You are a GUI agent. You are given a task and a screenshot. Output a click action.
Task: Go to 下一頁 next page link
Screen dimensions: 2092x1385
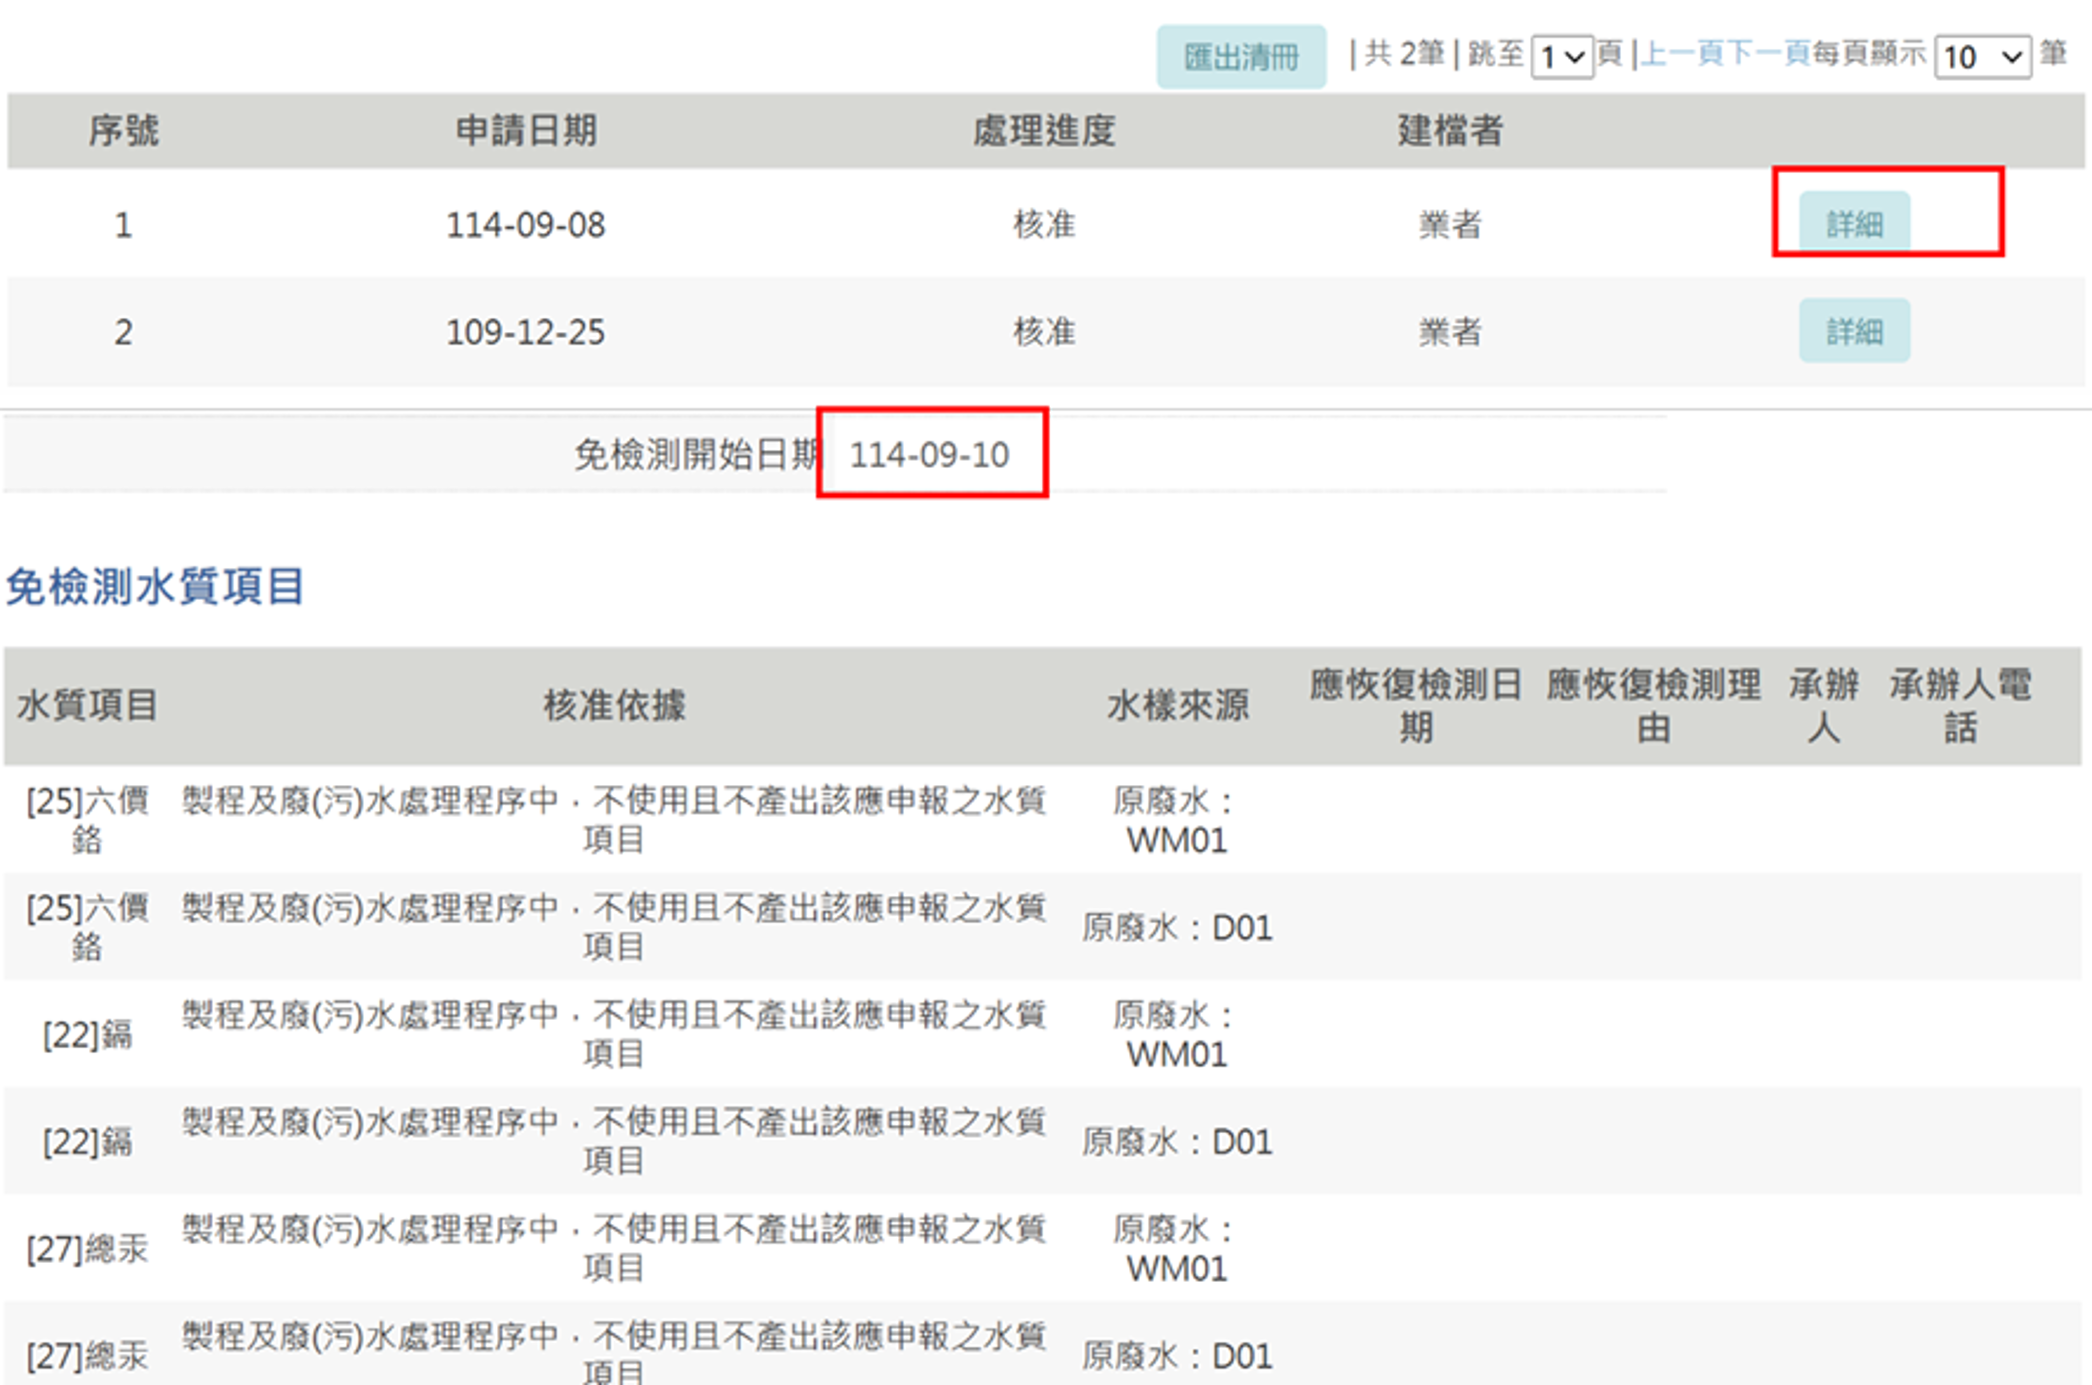(x=1769, y=54)
